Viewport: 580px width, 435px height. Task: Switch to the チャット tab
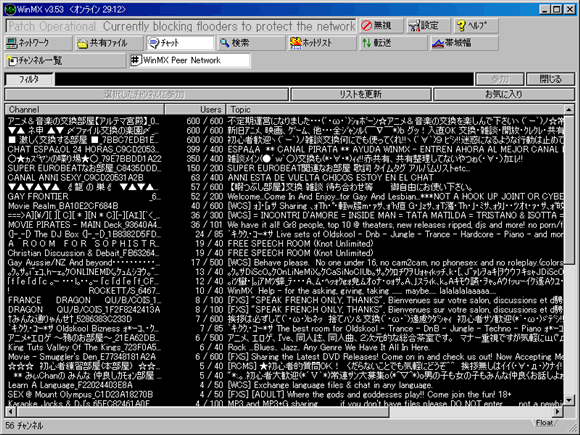click(180, 43)
